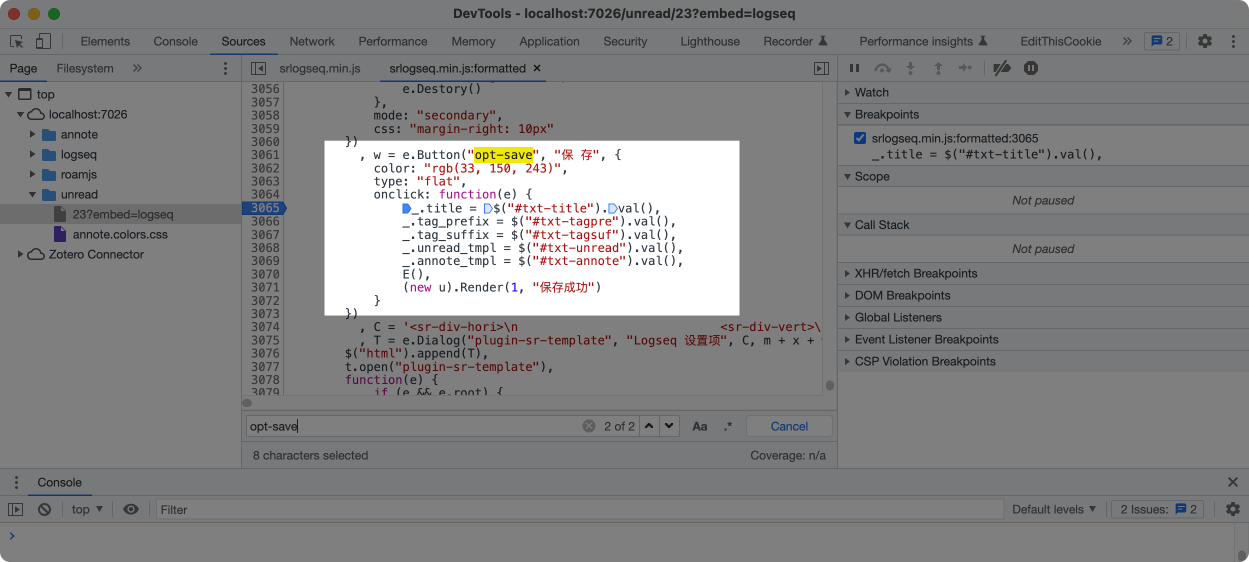Toggle the device toolbar icon
This screenshot has width=1249, height=562.
tap(43, 41)
